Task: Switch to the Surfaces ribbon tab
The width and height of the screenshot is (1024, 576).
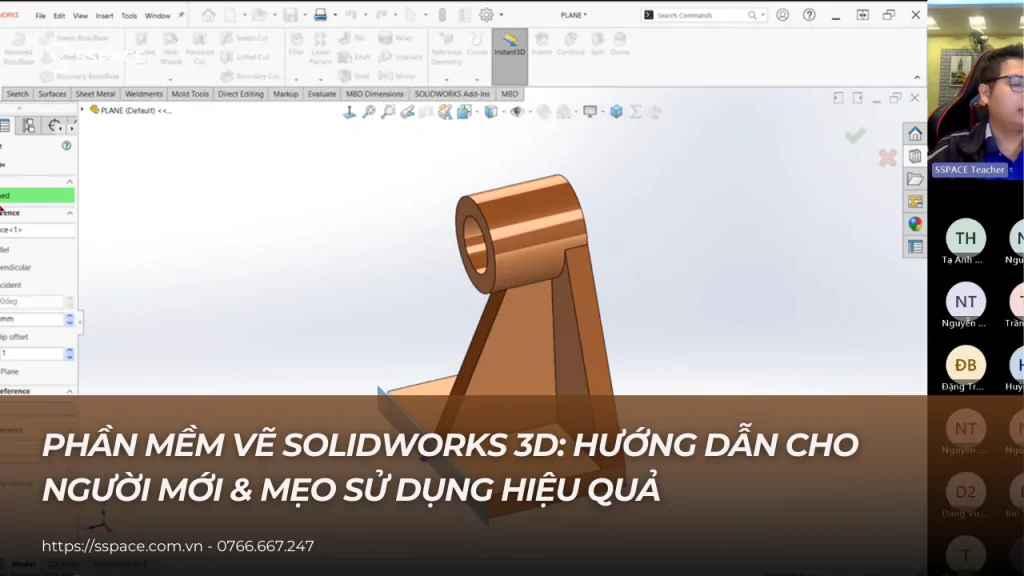Action: [52, 94]
